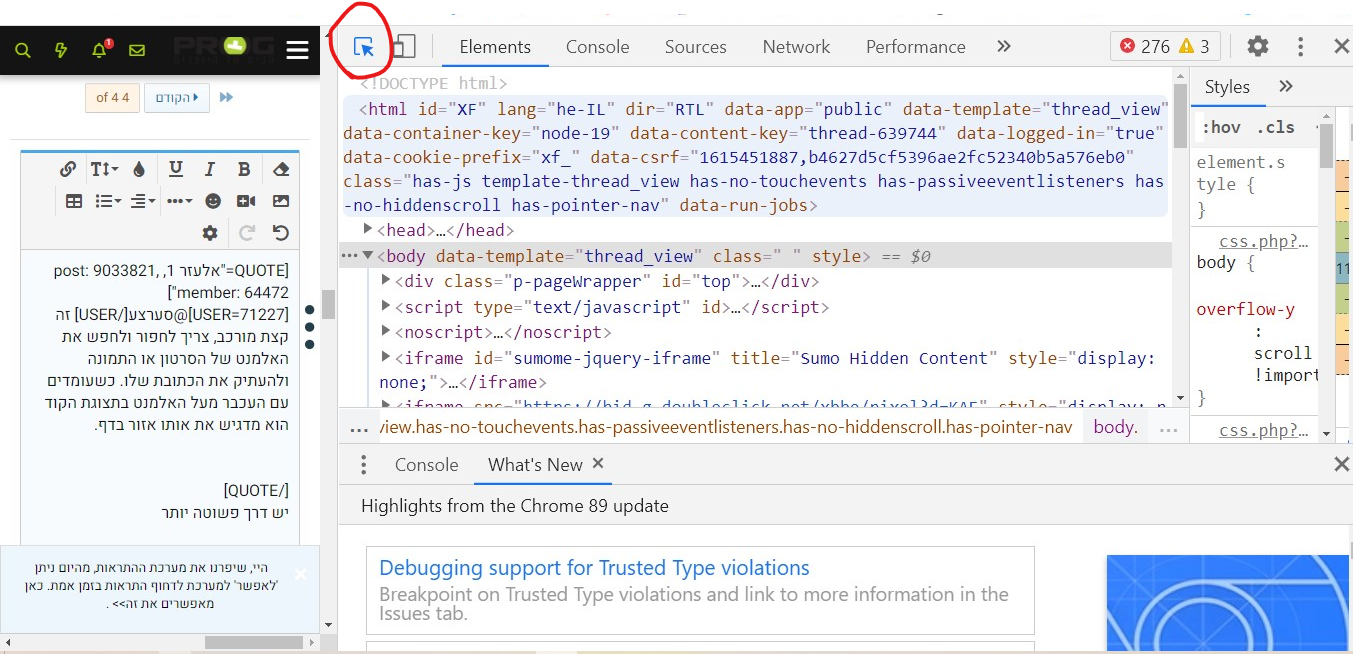Expand the sumome-jquery-iframe node

(387, 356)
